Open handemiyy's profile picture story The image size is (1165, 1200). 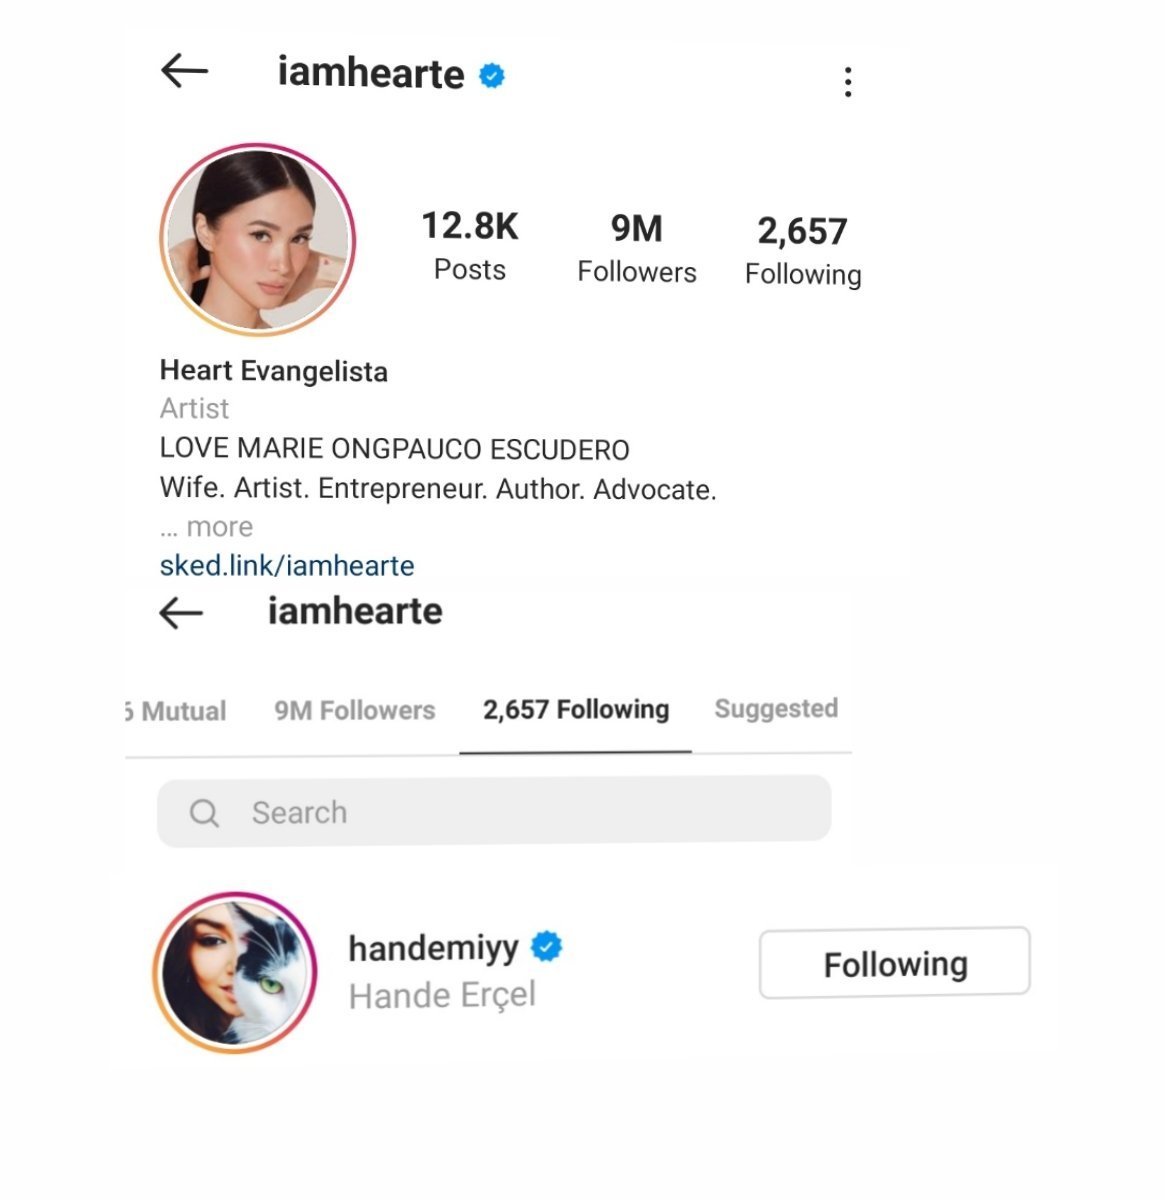[235, 972]
